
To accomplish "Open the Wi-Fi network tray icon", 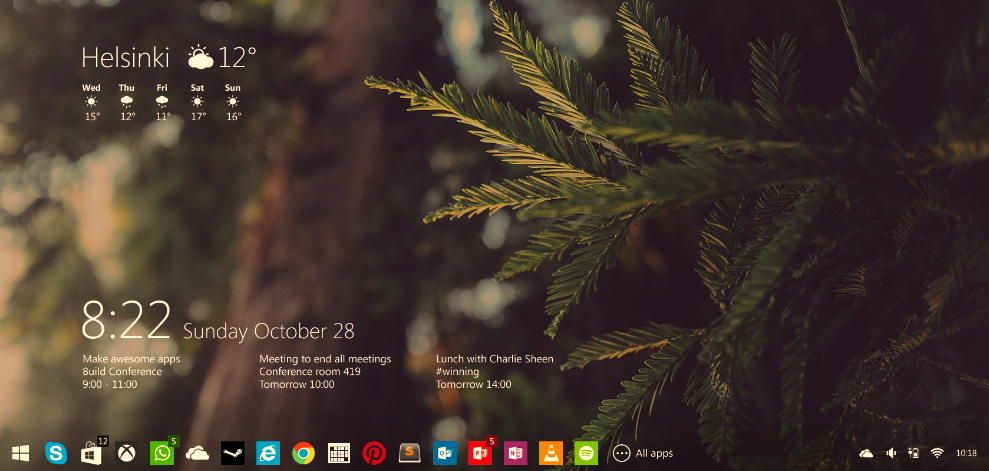I will point(937,453).
